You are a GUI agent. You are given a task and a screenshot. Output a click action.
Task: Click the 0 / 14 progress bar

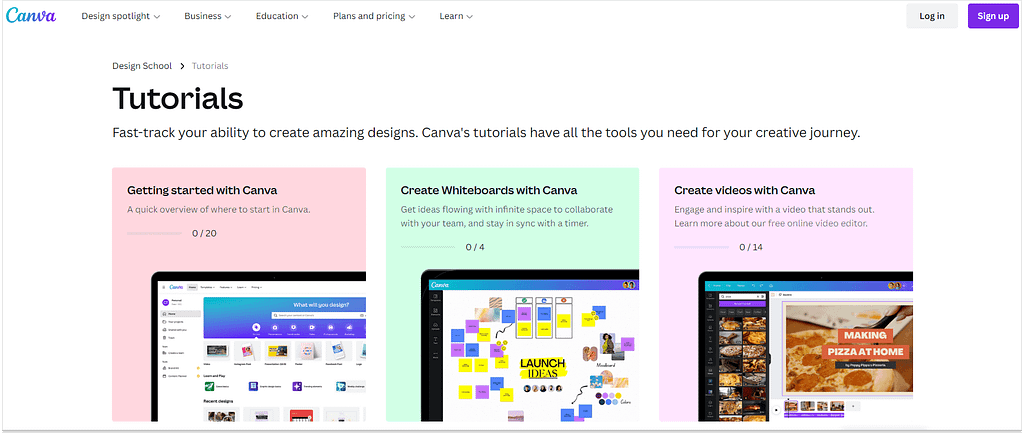pos(701,247)
